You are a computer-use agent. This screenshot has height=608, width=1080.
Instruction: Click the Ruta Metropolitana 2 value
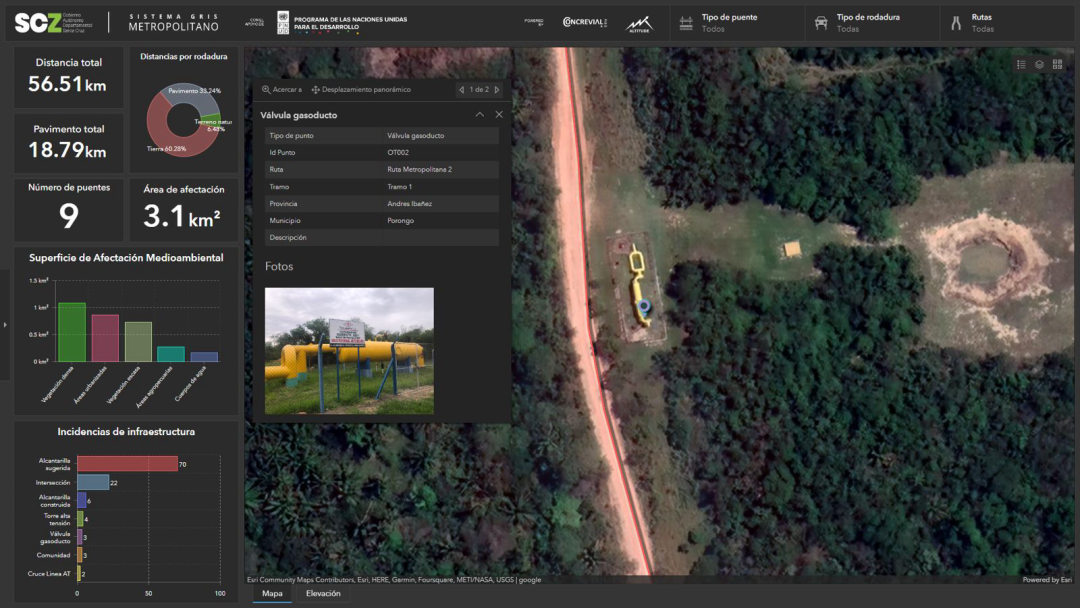pos(419,169)
